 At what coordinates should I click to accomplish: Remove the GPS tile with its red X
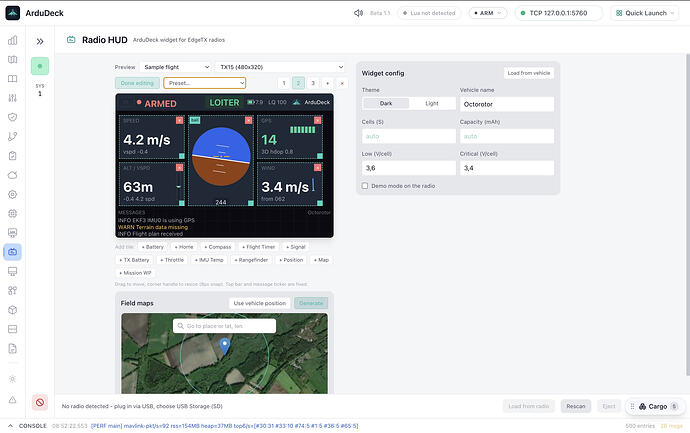coord(318,120)
